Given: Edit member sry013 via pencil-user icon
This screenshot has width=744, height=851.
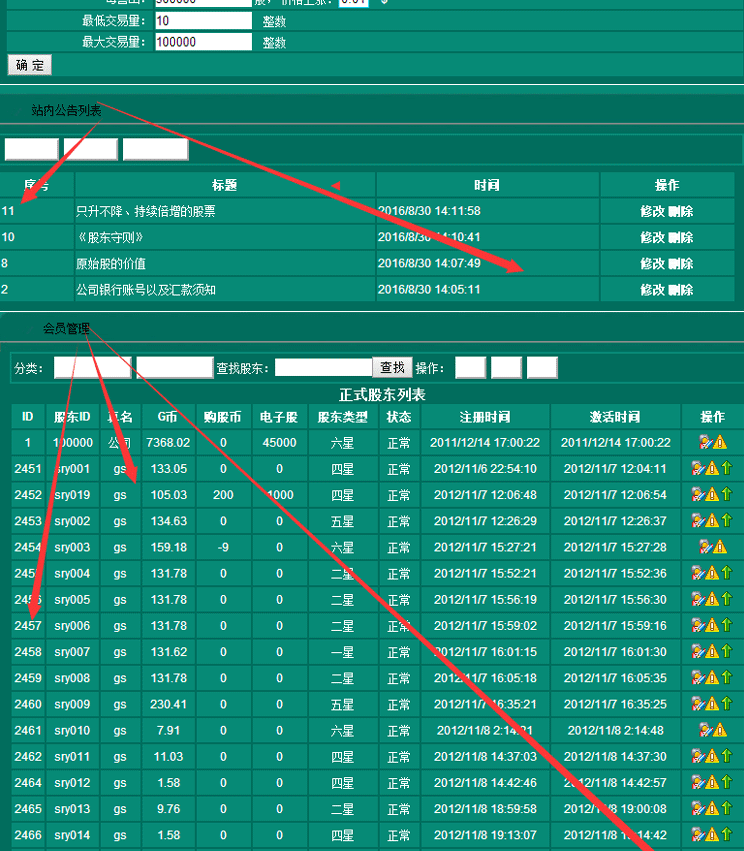Looking at the screenshot, I should pyautogui.click(x=698, y=808).
